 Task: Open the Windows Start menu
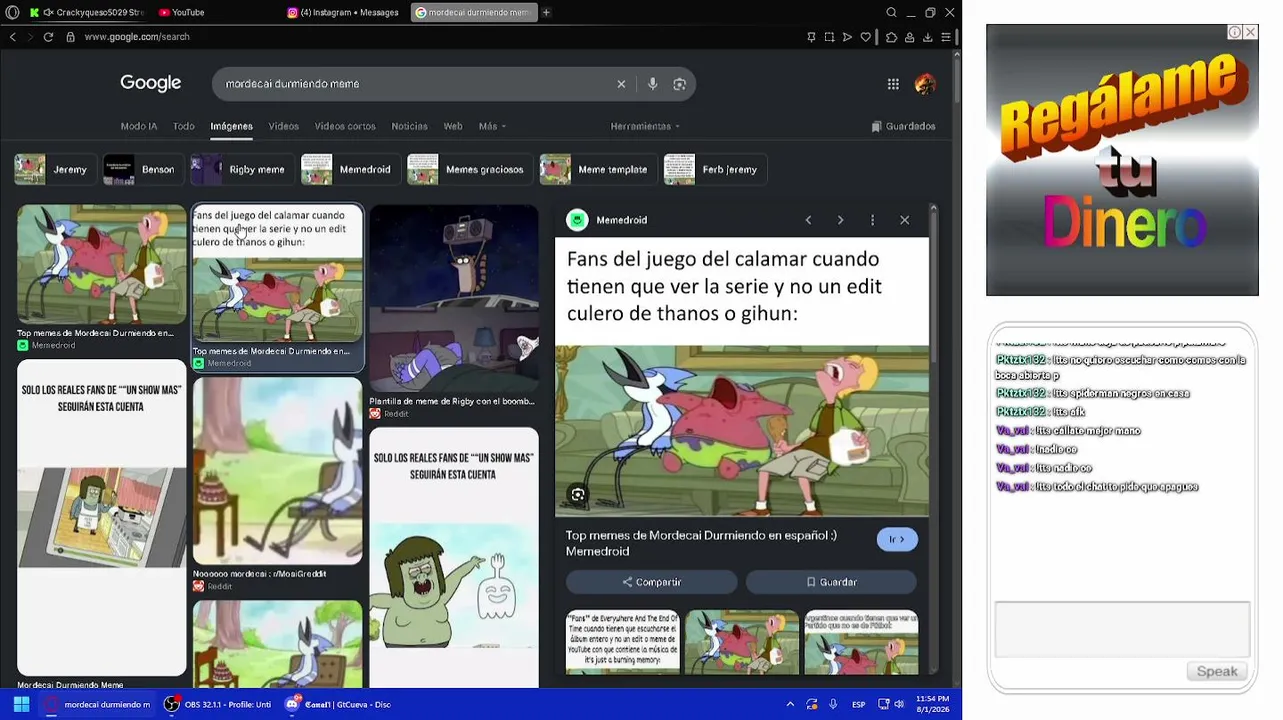click(x=21, y=704)
